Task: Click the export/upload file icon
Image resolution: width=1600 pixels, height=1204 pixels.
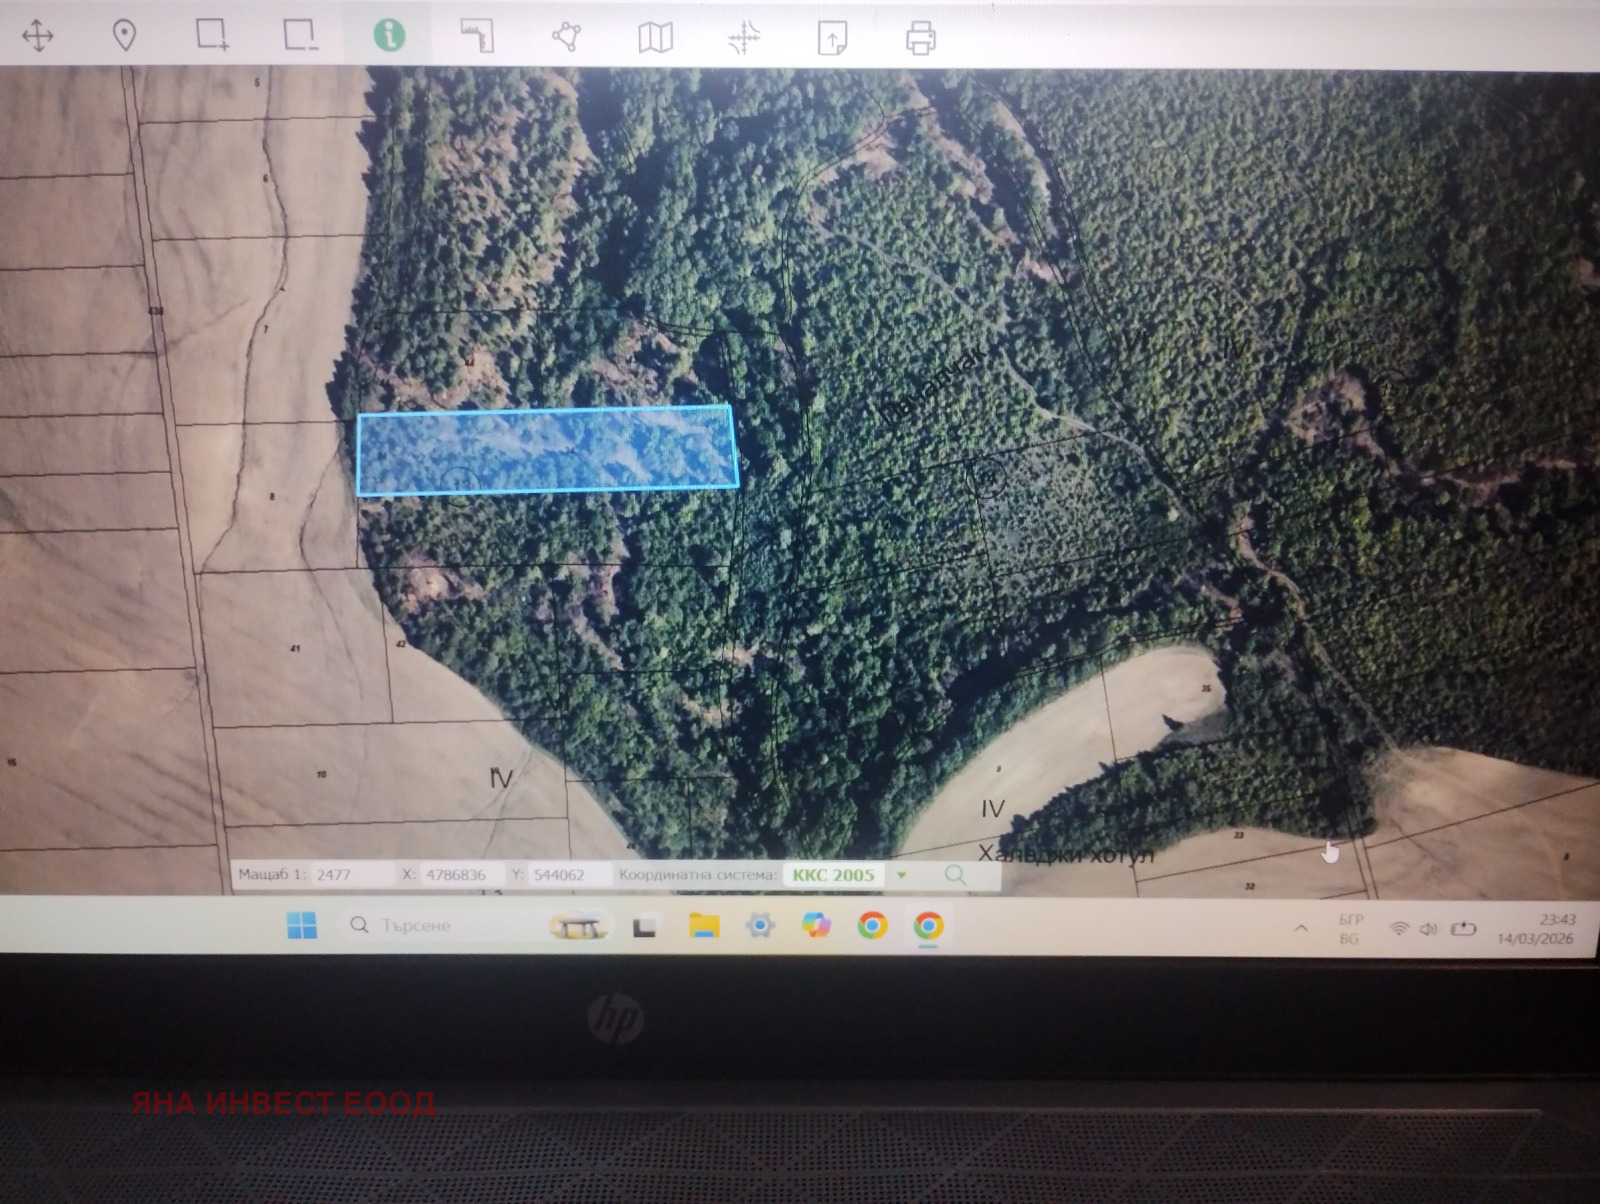Action: point(832,39)
